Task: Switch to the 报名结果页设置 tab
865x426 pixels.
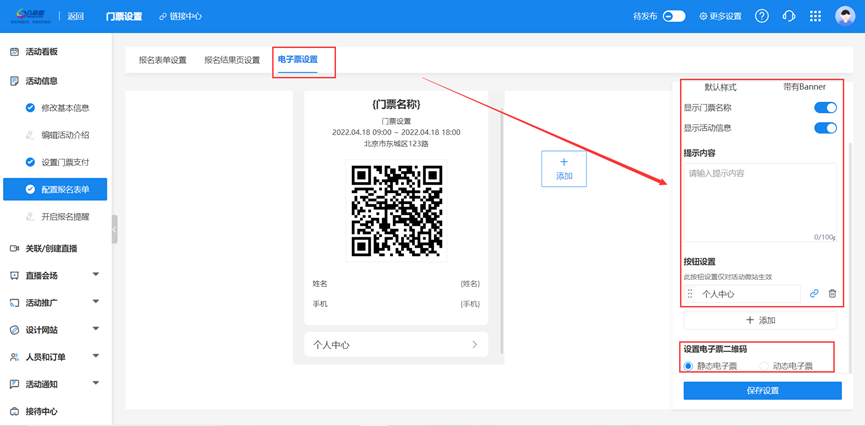Action: click(x=232, y=60)
